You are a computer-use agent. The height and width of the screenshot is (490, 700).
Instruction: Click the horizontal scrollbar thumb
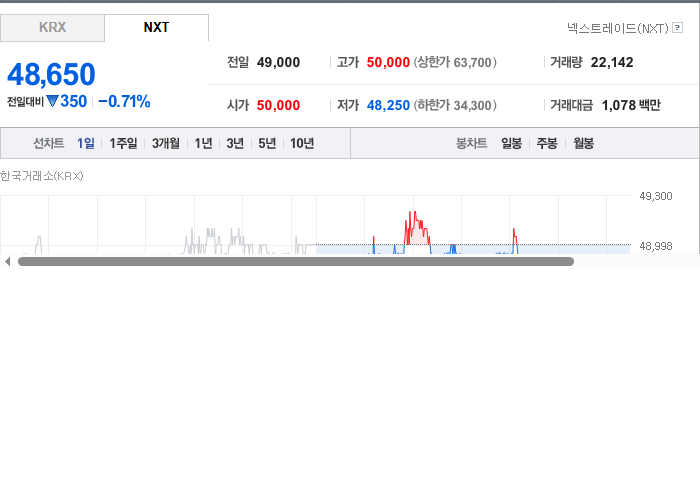296,262
